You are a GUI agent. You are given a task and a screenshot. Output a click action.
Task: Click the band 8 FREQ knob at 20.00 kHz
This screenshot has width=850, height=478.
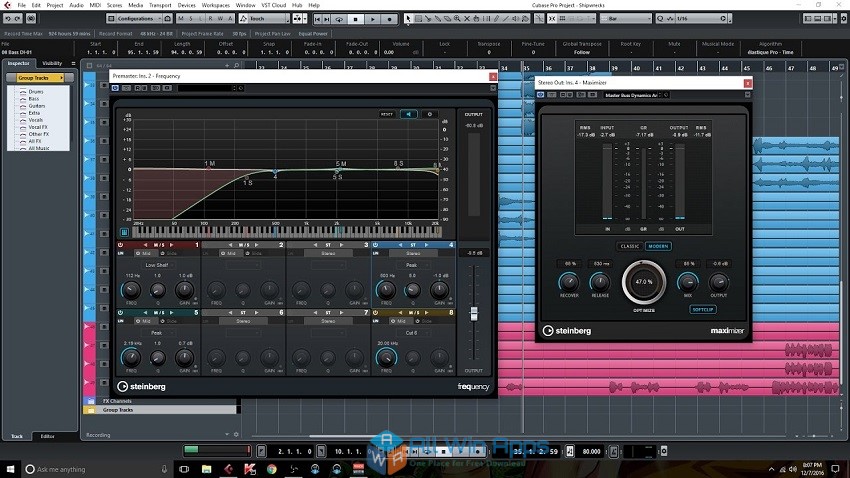click(386, 358)
